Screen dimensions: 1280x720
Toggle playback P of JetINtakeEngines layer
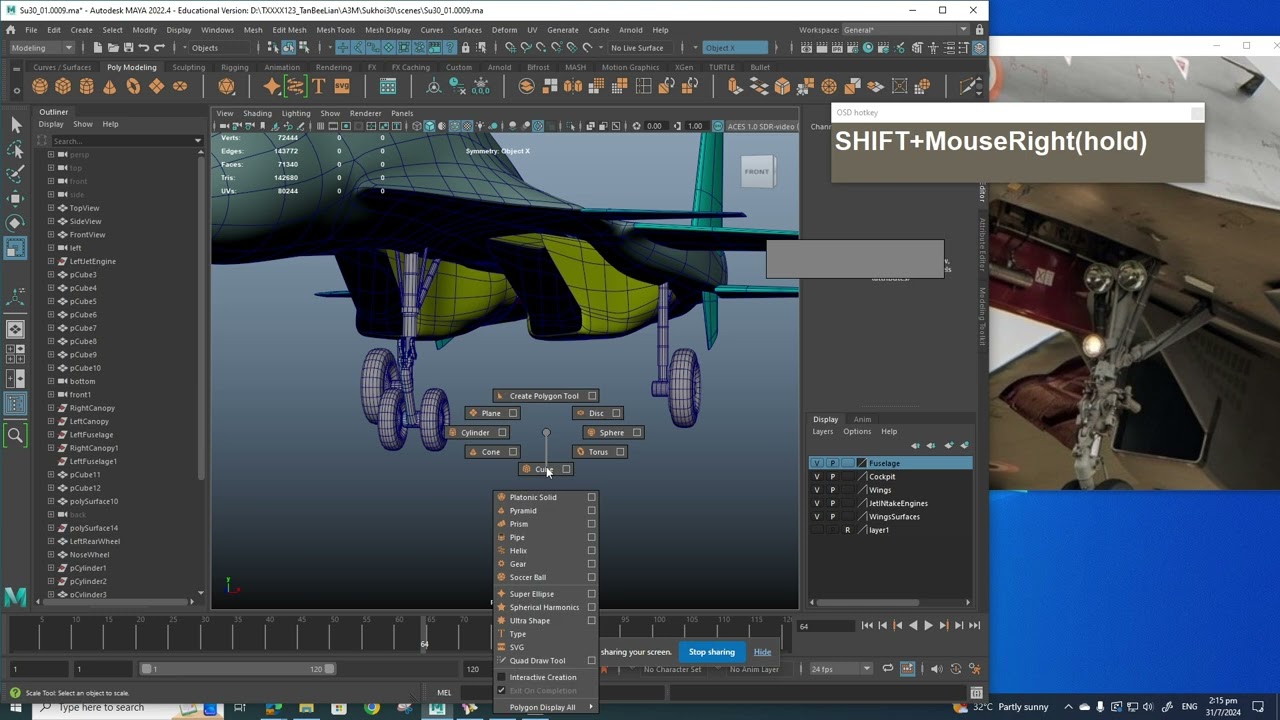click(832, 503)
